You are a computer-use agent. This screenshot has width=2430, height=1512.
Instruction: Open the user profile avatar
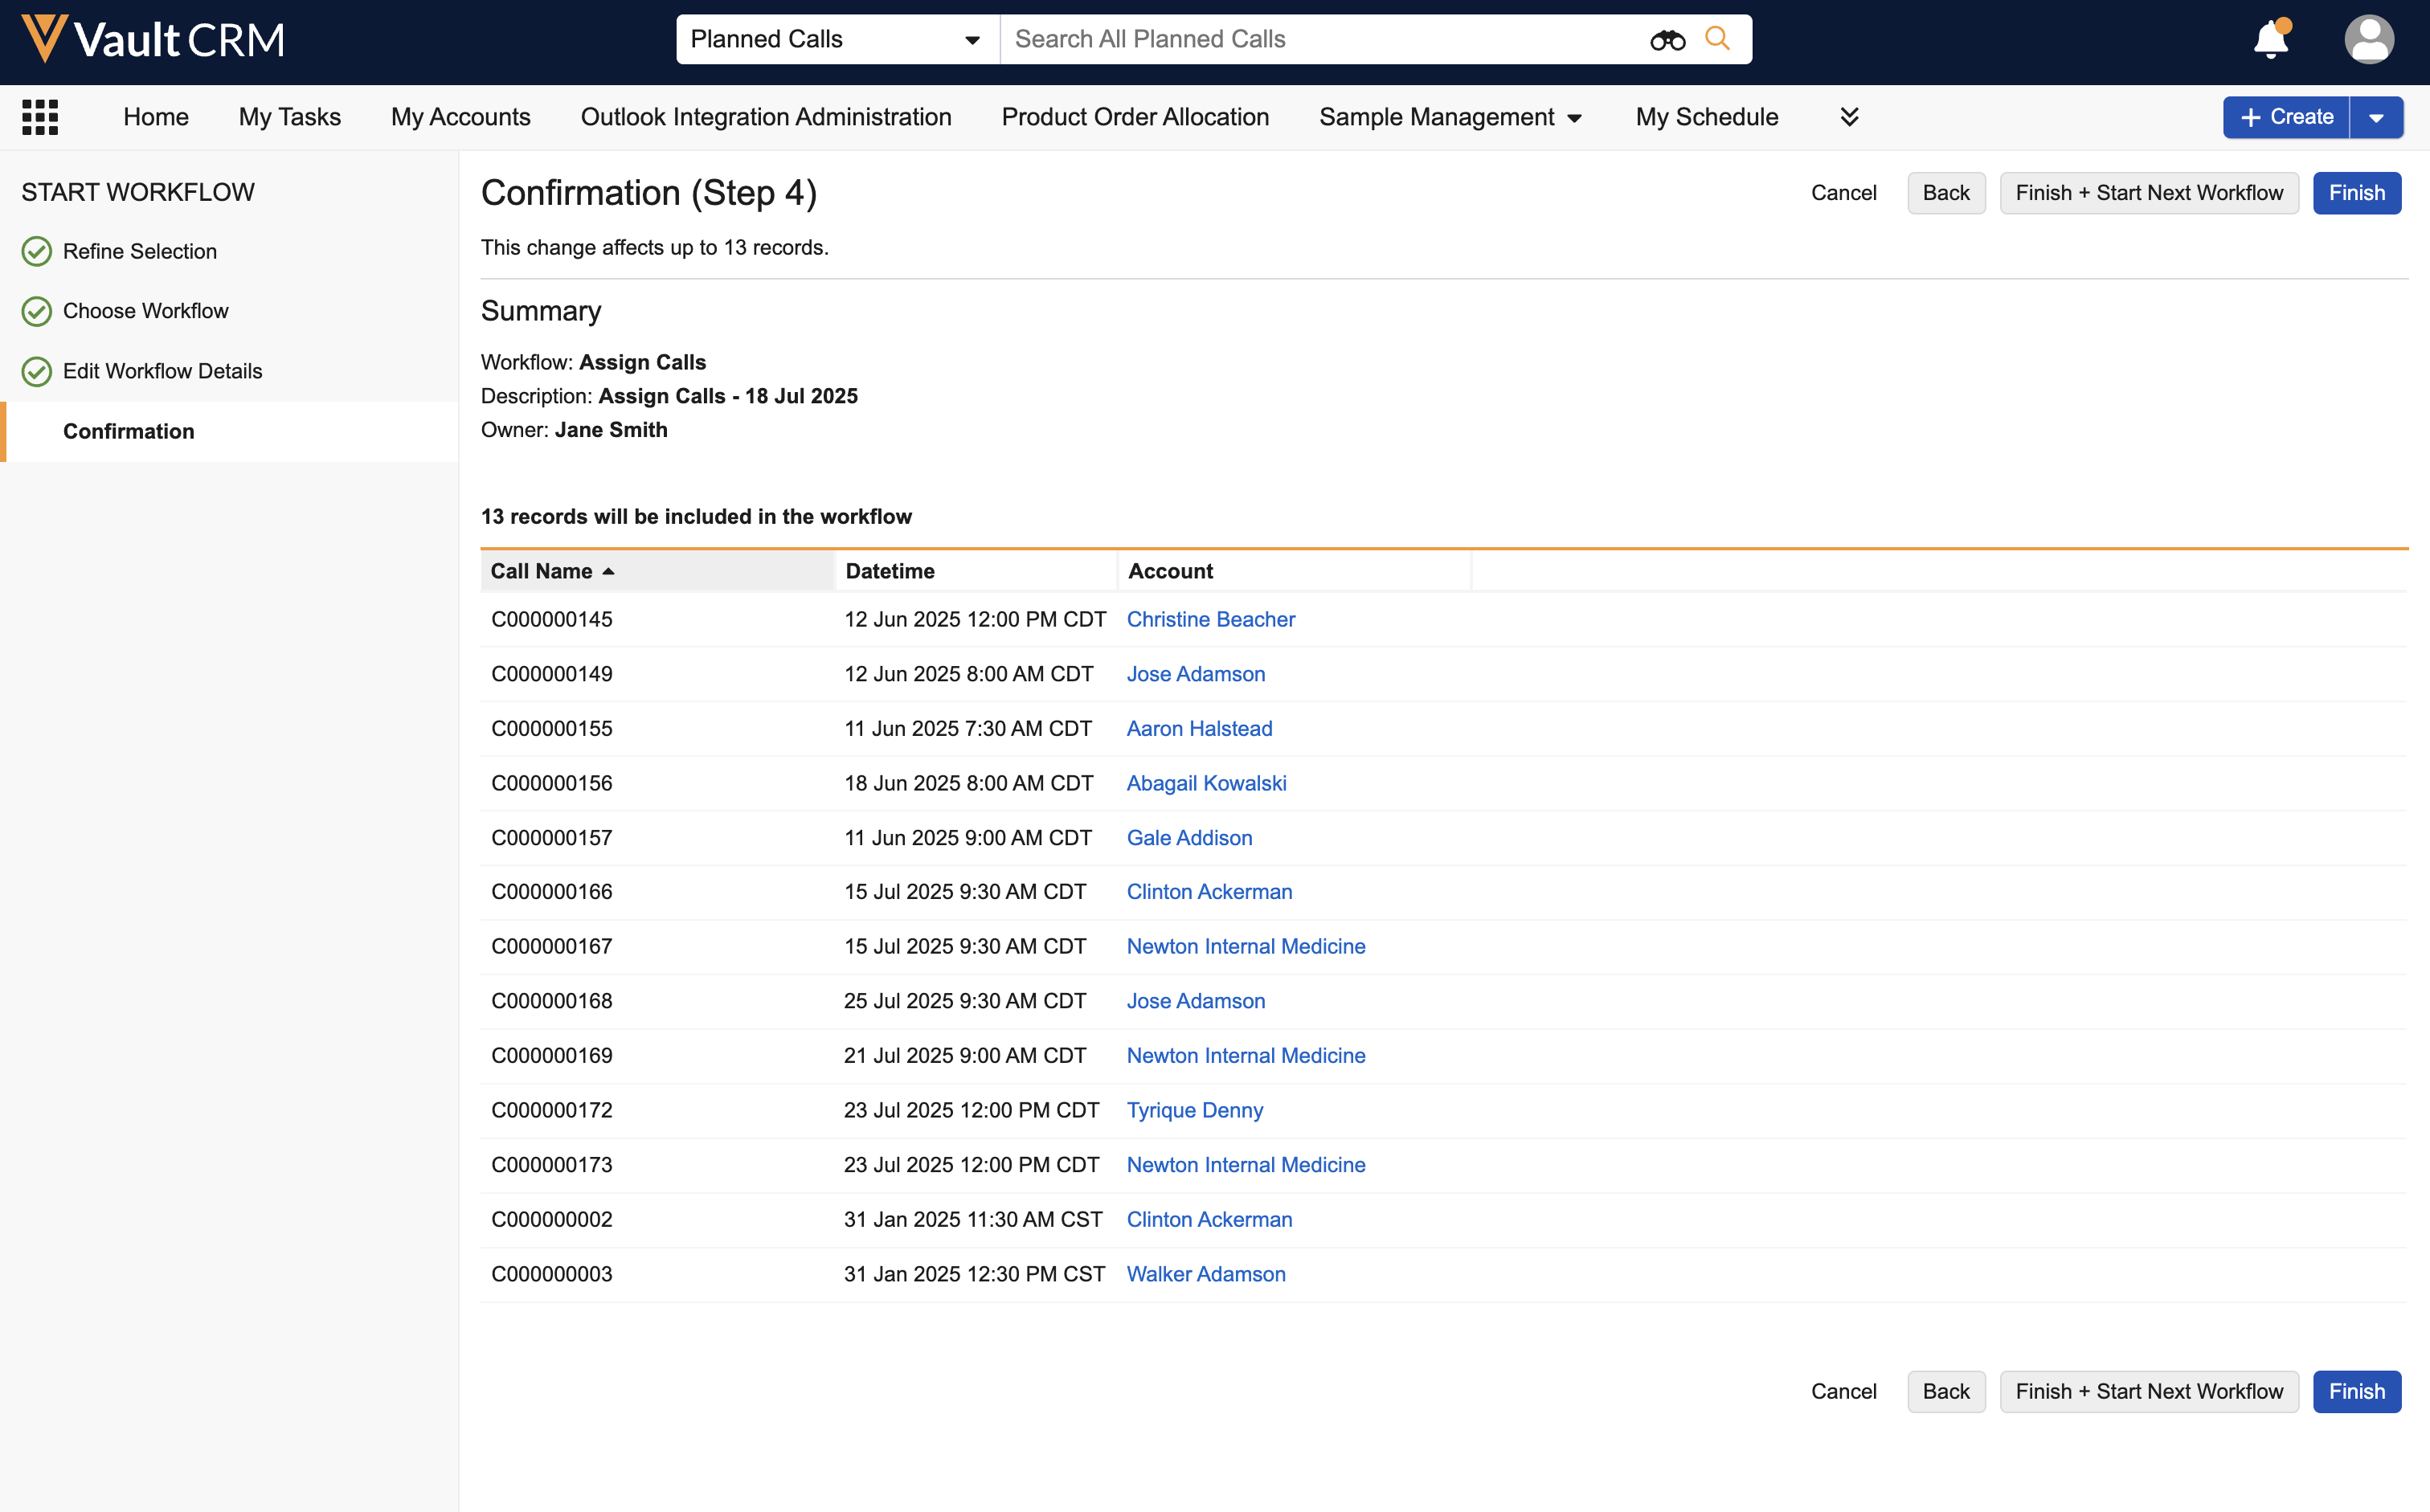coord(2368,40)
